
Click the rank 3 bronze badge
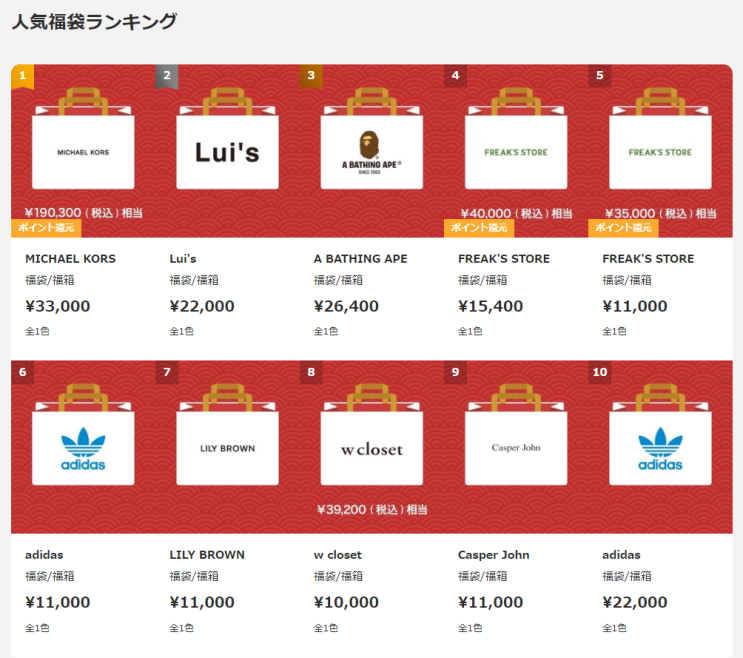click(x=311, y=75)
